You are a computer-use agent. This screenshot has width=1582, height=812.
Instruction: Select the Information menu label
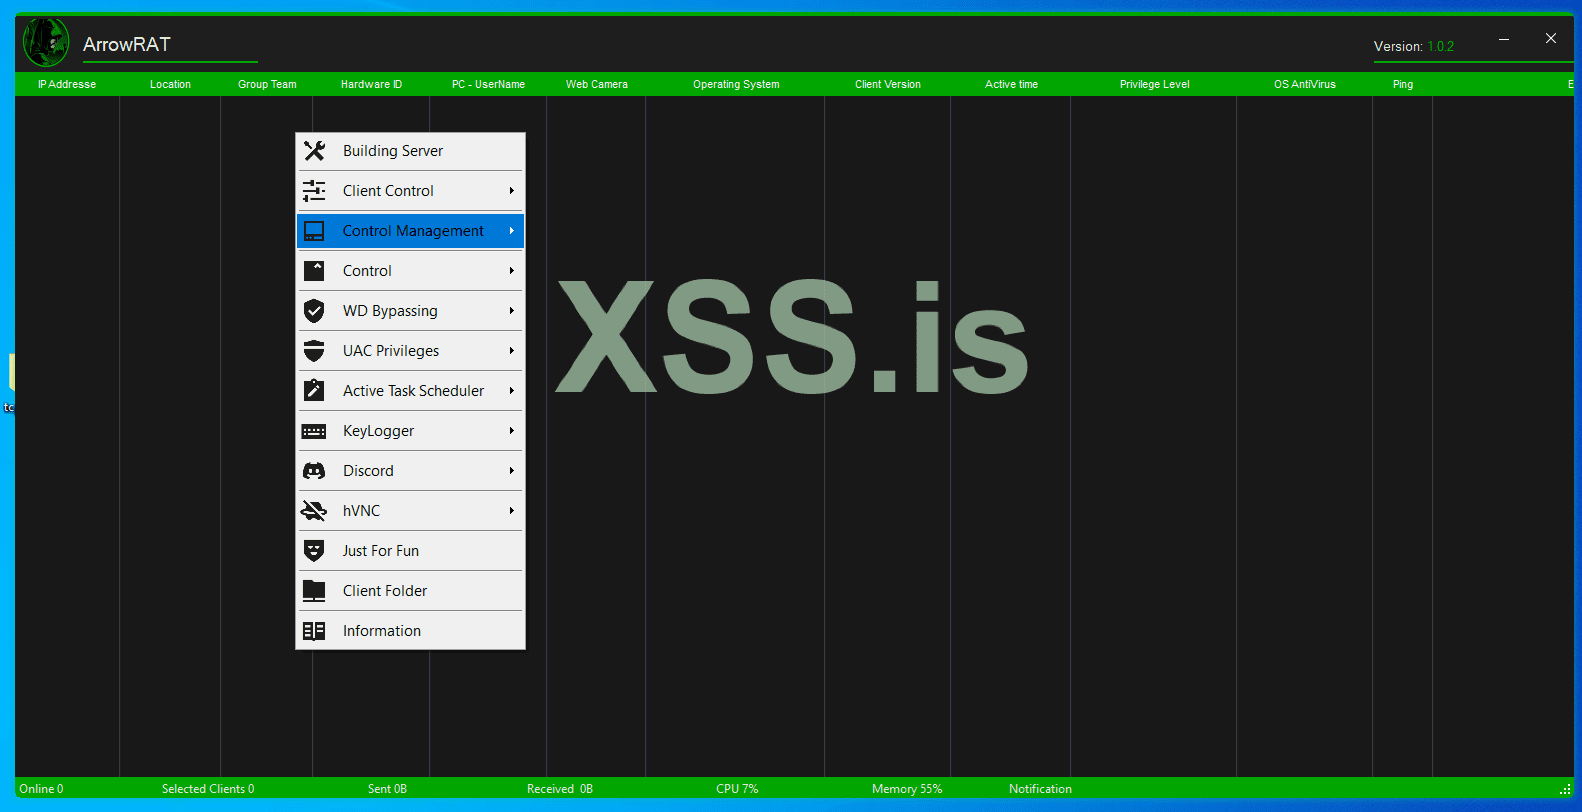point(382,631)
